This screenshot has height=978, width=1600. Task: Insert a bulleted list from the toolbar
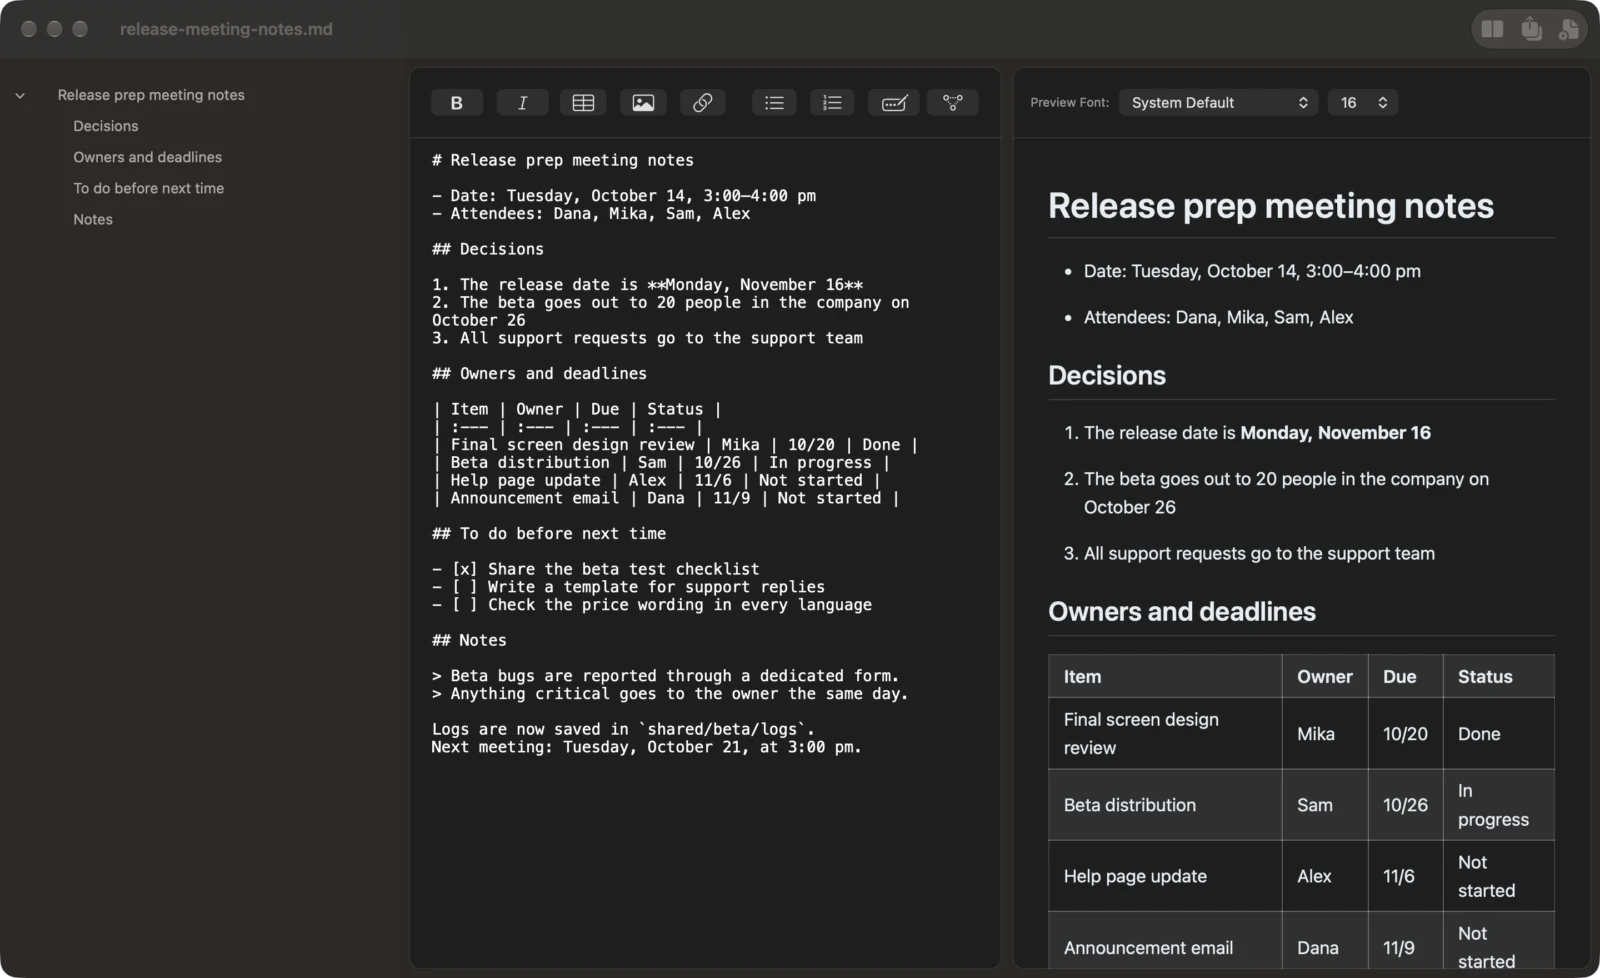(774, 103)
